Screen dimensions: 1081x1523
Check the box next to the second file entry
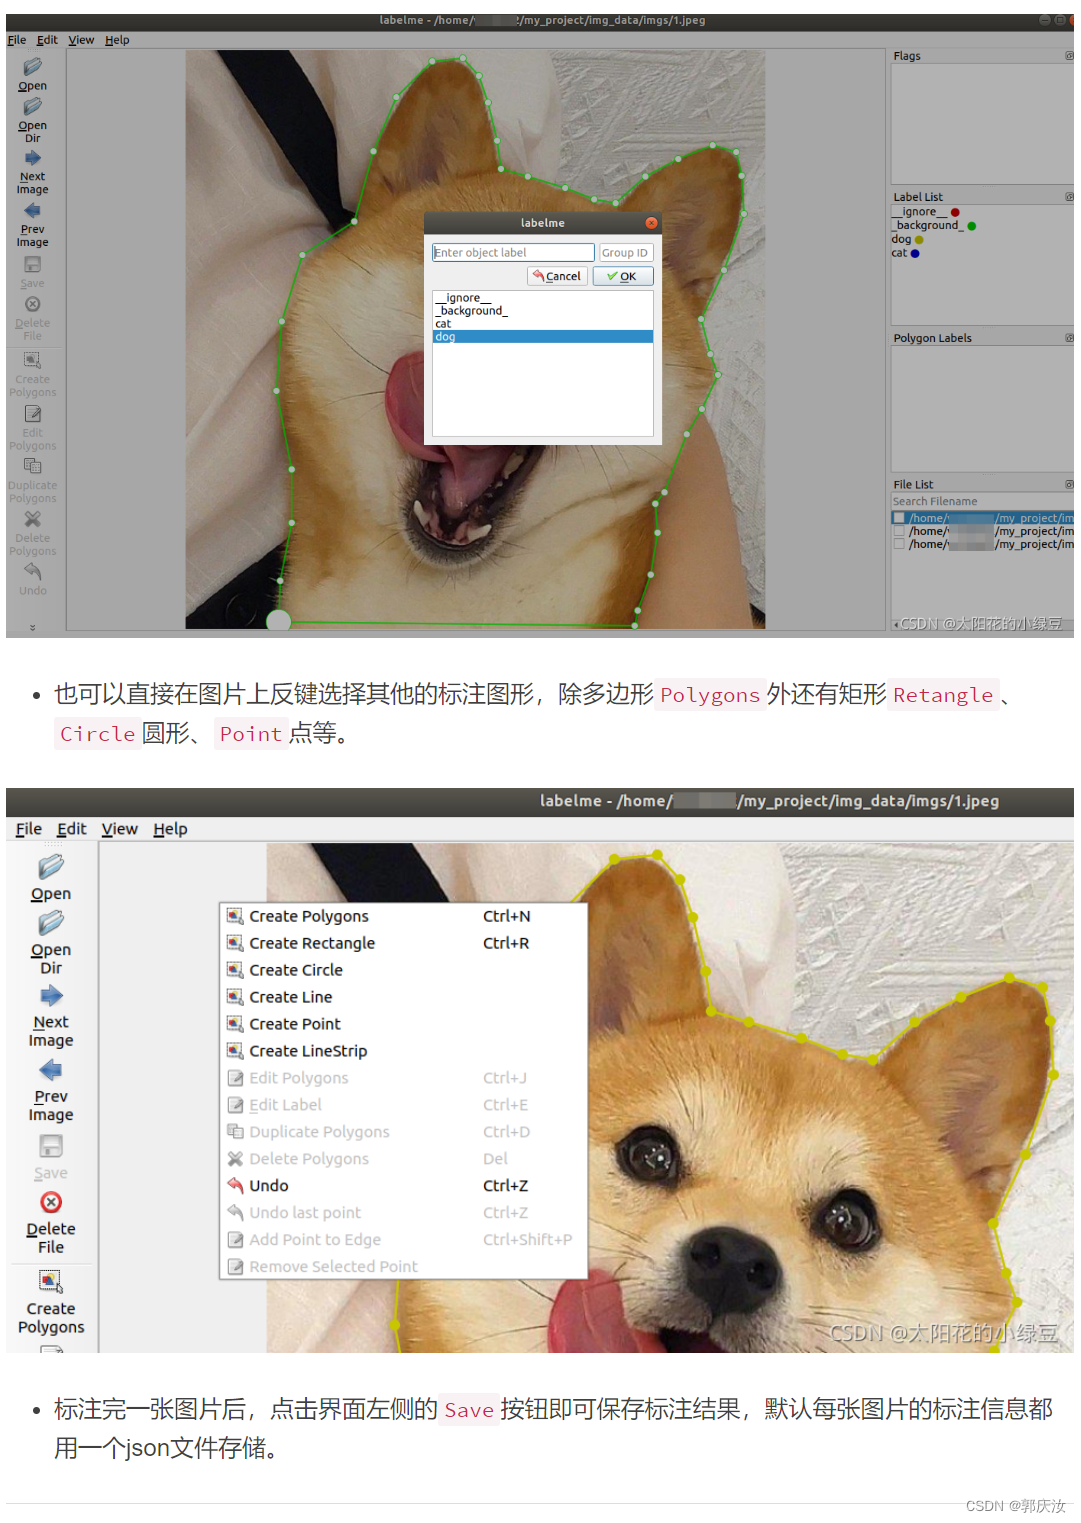[x=899, y=531]
